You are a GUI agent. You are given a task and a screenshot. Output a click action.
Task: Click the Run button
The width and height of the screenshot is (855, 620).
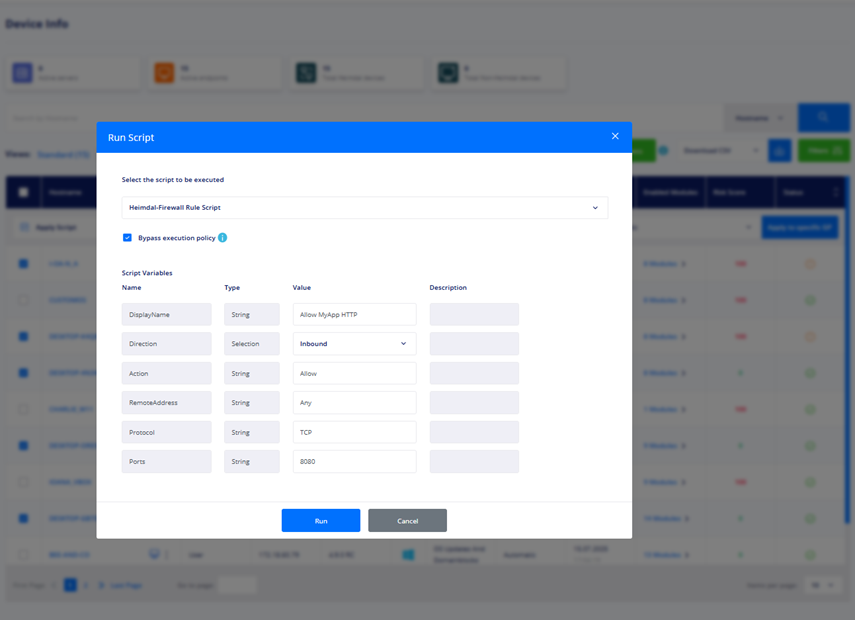coord(321,520)
